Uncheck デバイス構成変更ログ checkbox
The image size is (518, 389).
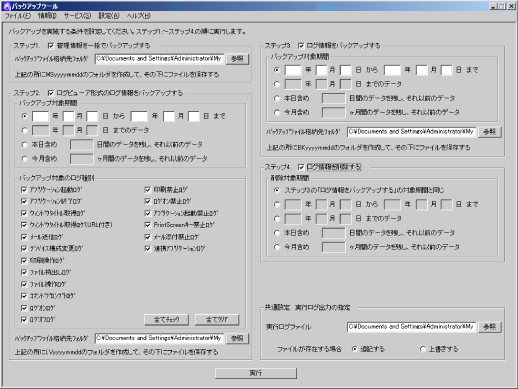click(x=24, y=249)
